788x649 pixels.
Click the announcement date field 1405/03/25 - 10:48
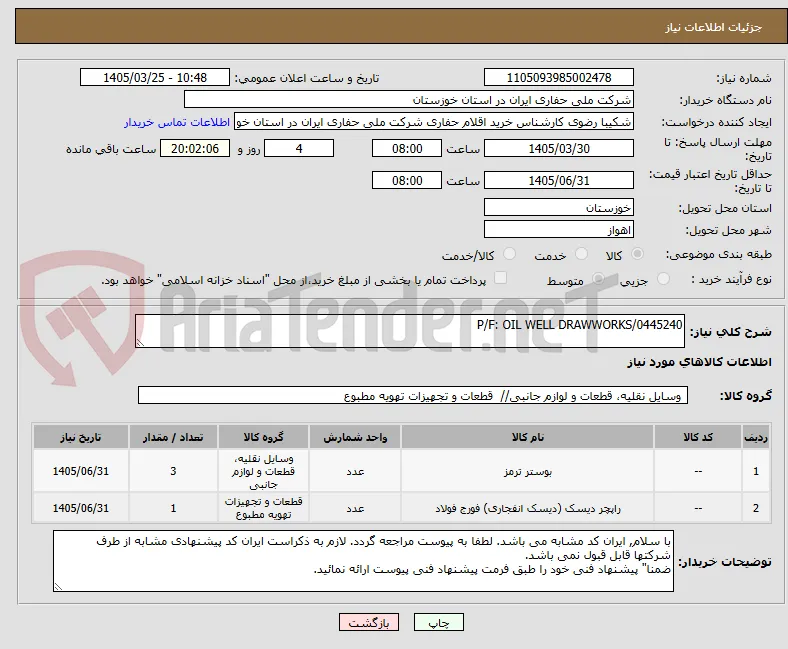pos(155,77)
